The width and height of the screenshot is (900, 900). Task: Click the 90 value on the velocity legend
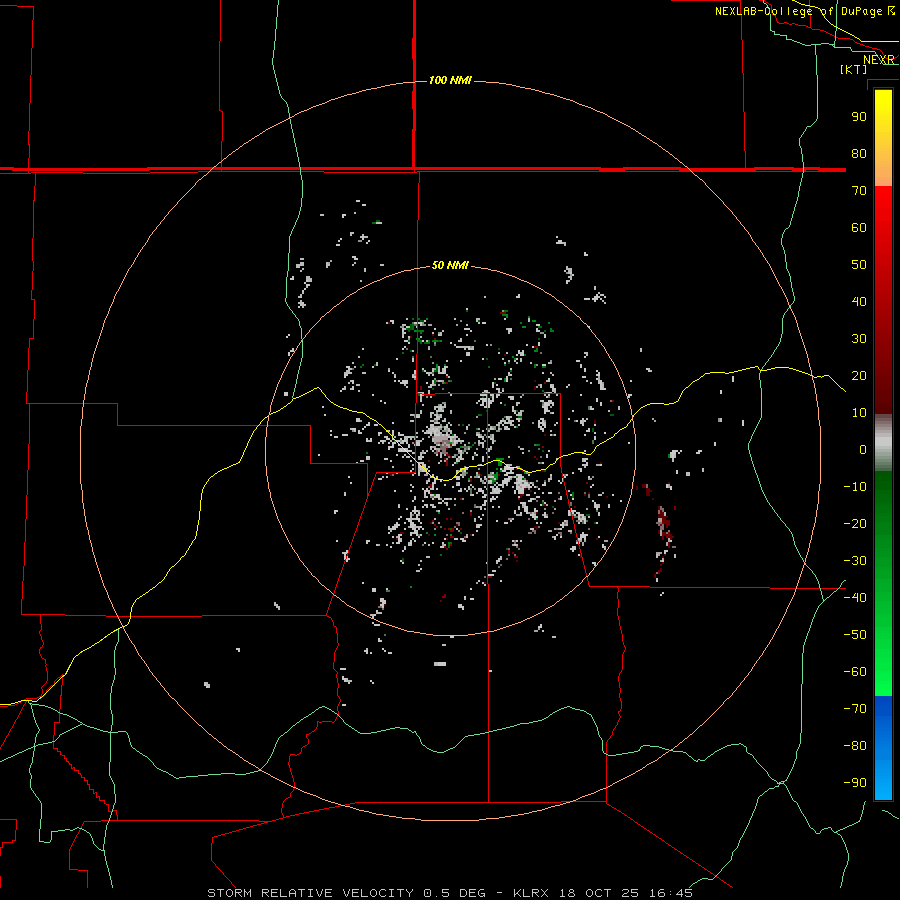[859, 117]
